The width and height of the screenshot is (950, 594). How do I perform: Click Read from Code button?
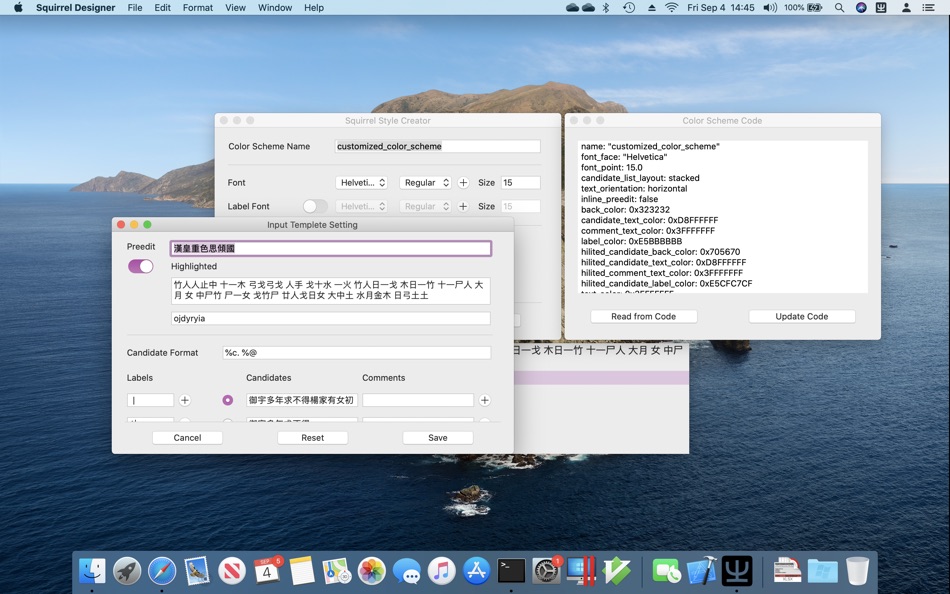(643, 316)
